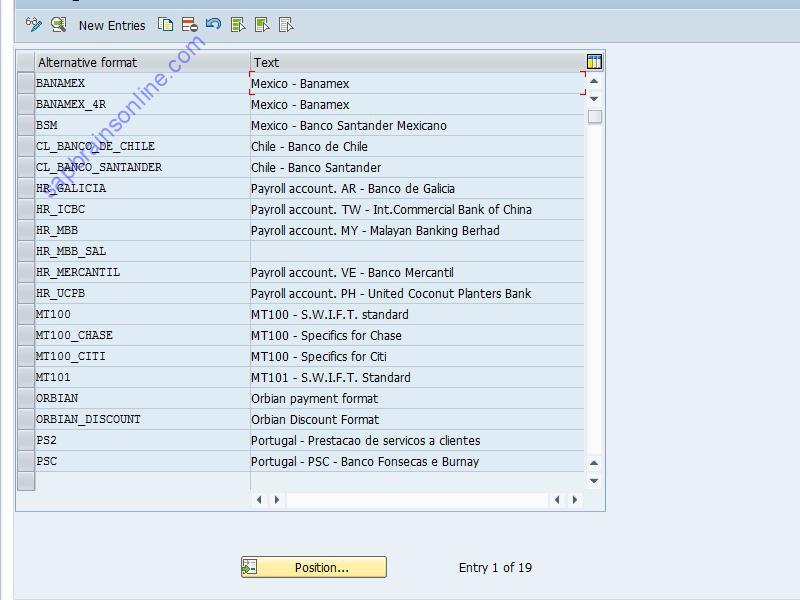The width and height of the screenshot is (800, 600).
Task: Click the rightmost horizontal scroll right arrow
Action: point(575,499)
